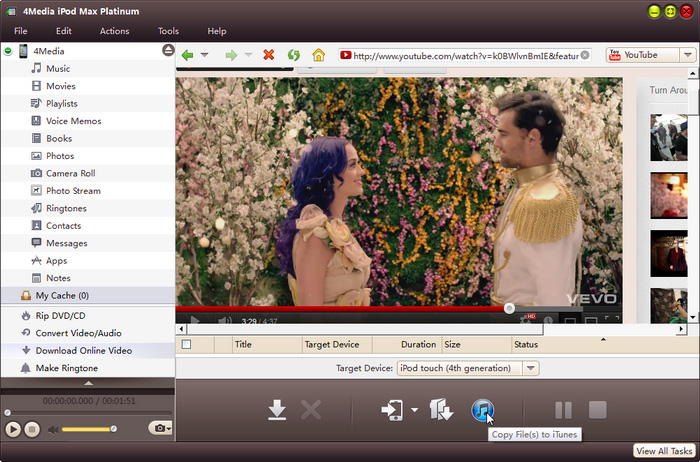Open the copy-to-device dropdown arrow

(x=414, y=410)
